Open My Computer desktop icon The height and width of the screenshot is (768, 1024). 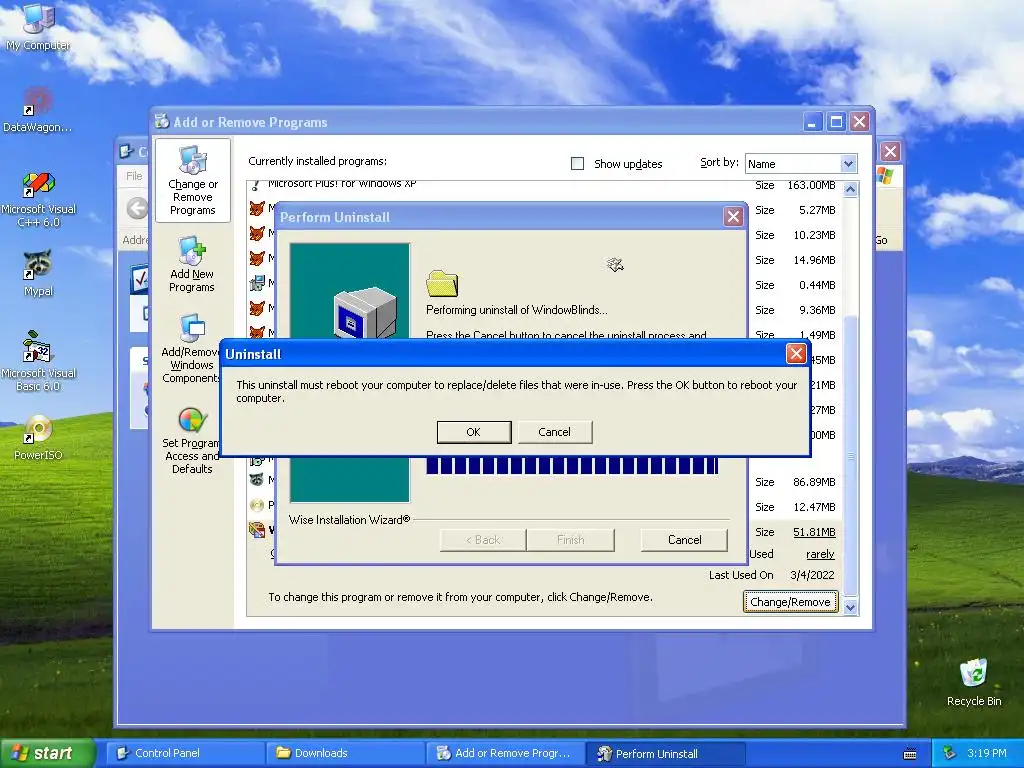tap(38, 26)
